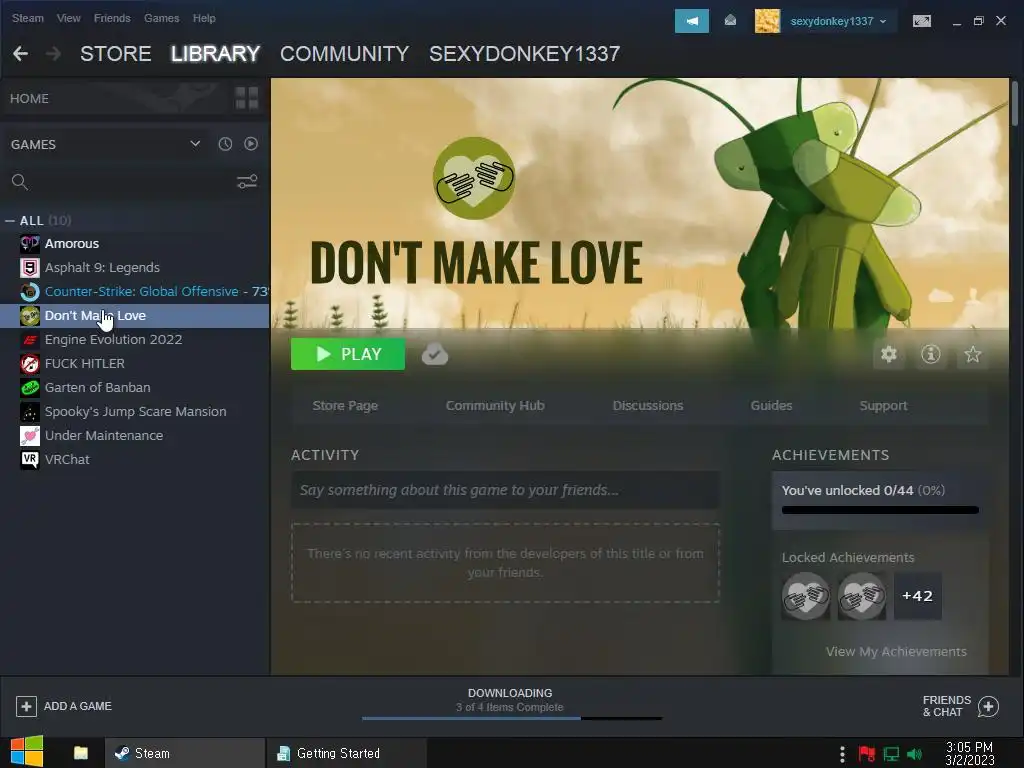Toggle sort by recent activity clock icon
Viewport: 1024px width, 768px height.
[x=225, y=144]
